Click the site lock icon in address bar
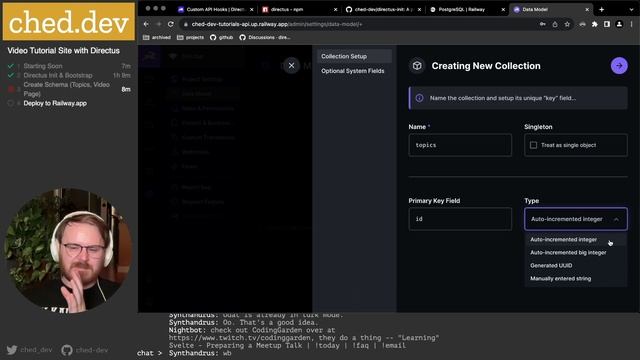Screen dimensions: 640x360 pos(186,24)
